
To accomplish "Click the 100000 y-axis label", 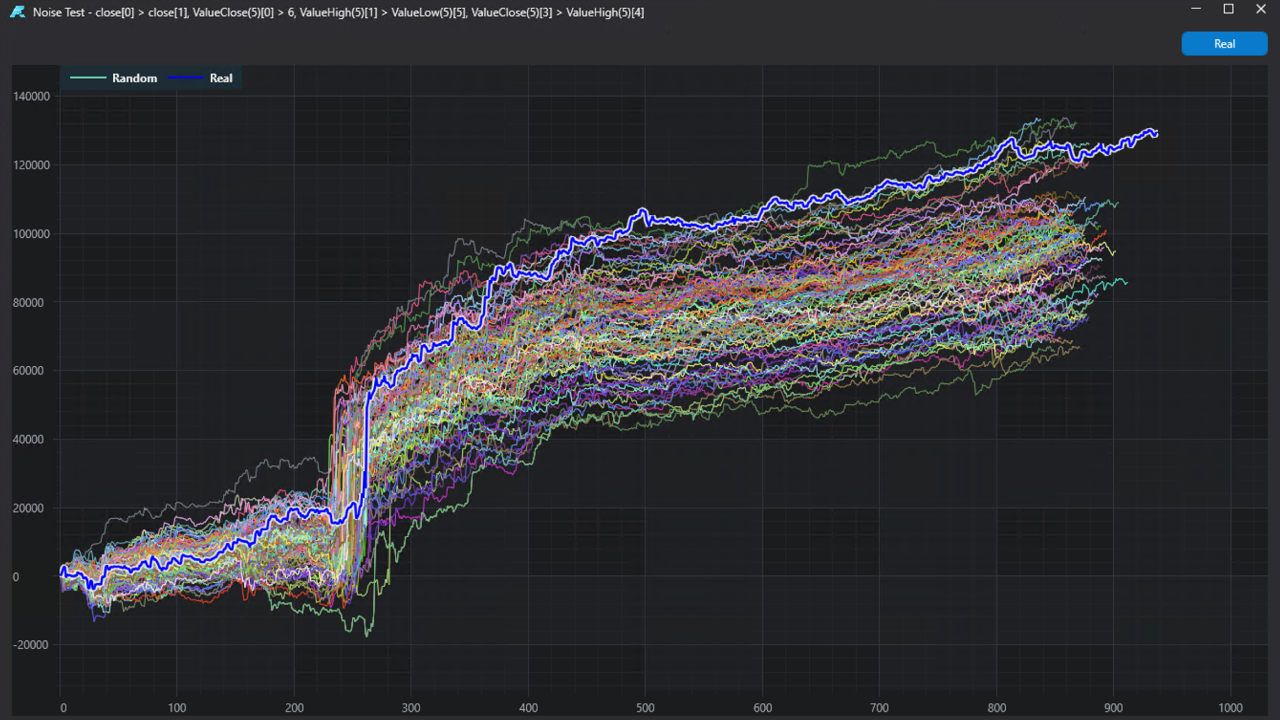I will (31, 234).
